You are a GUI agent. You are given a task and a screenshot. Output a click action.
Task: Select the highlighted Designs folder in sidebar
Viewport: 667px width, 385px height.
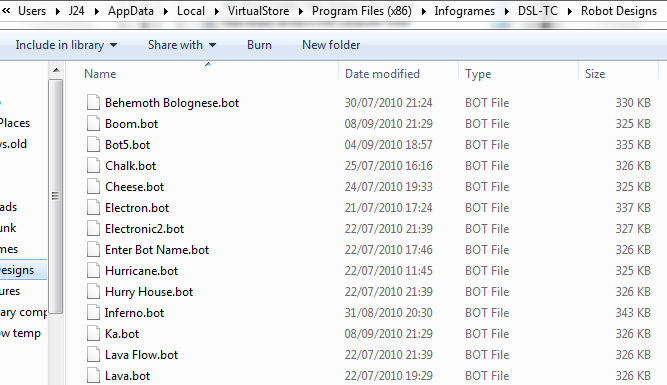[x=23, y=270]
